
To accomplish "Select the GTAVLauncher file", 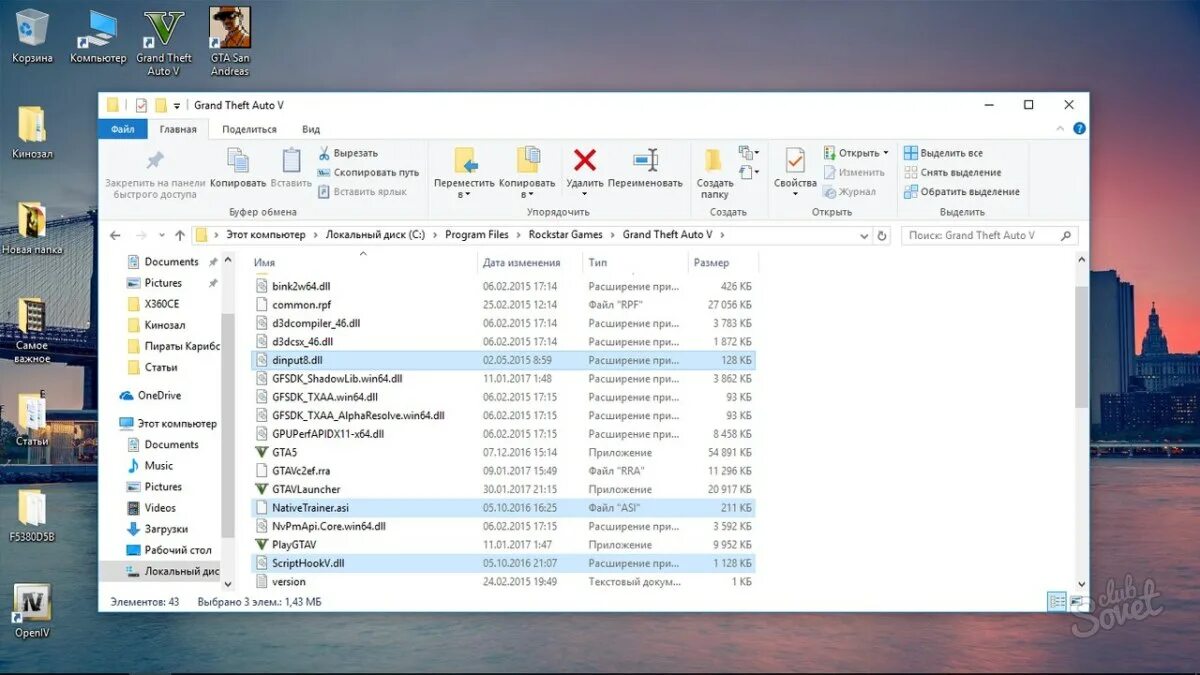I will (503, 489).
